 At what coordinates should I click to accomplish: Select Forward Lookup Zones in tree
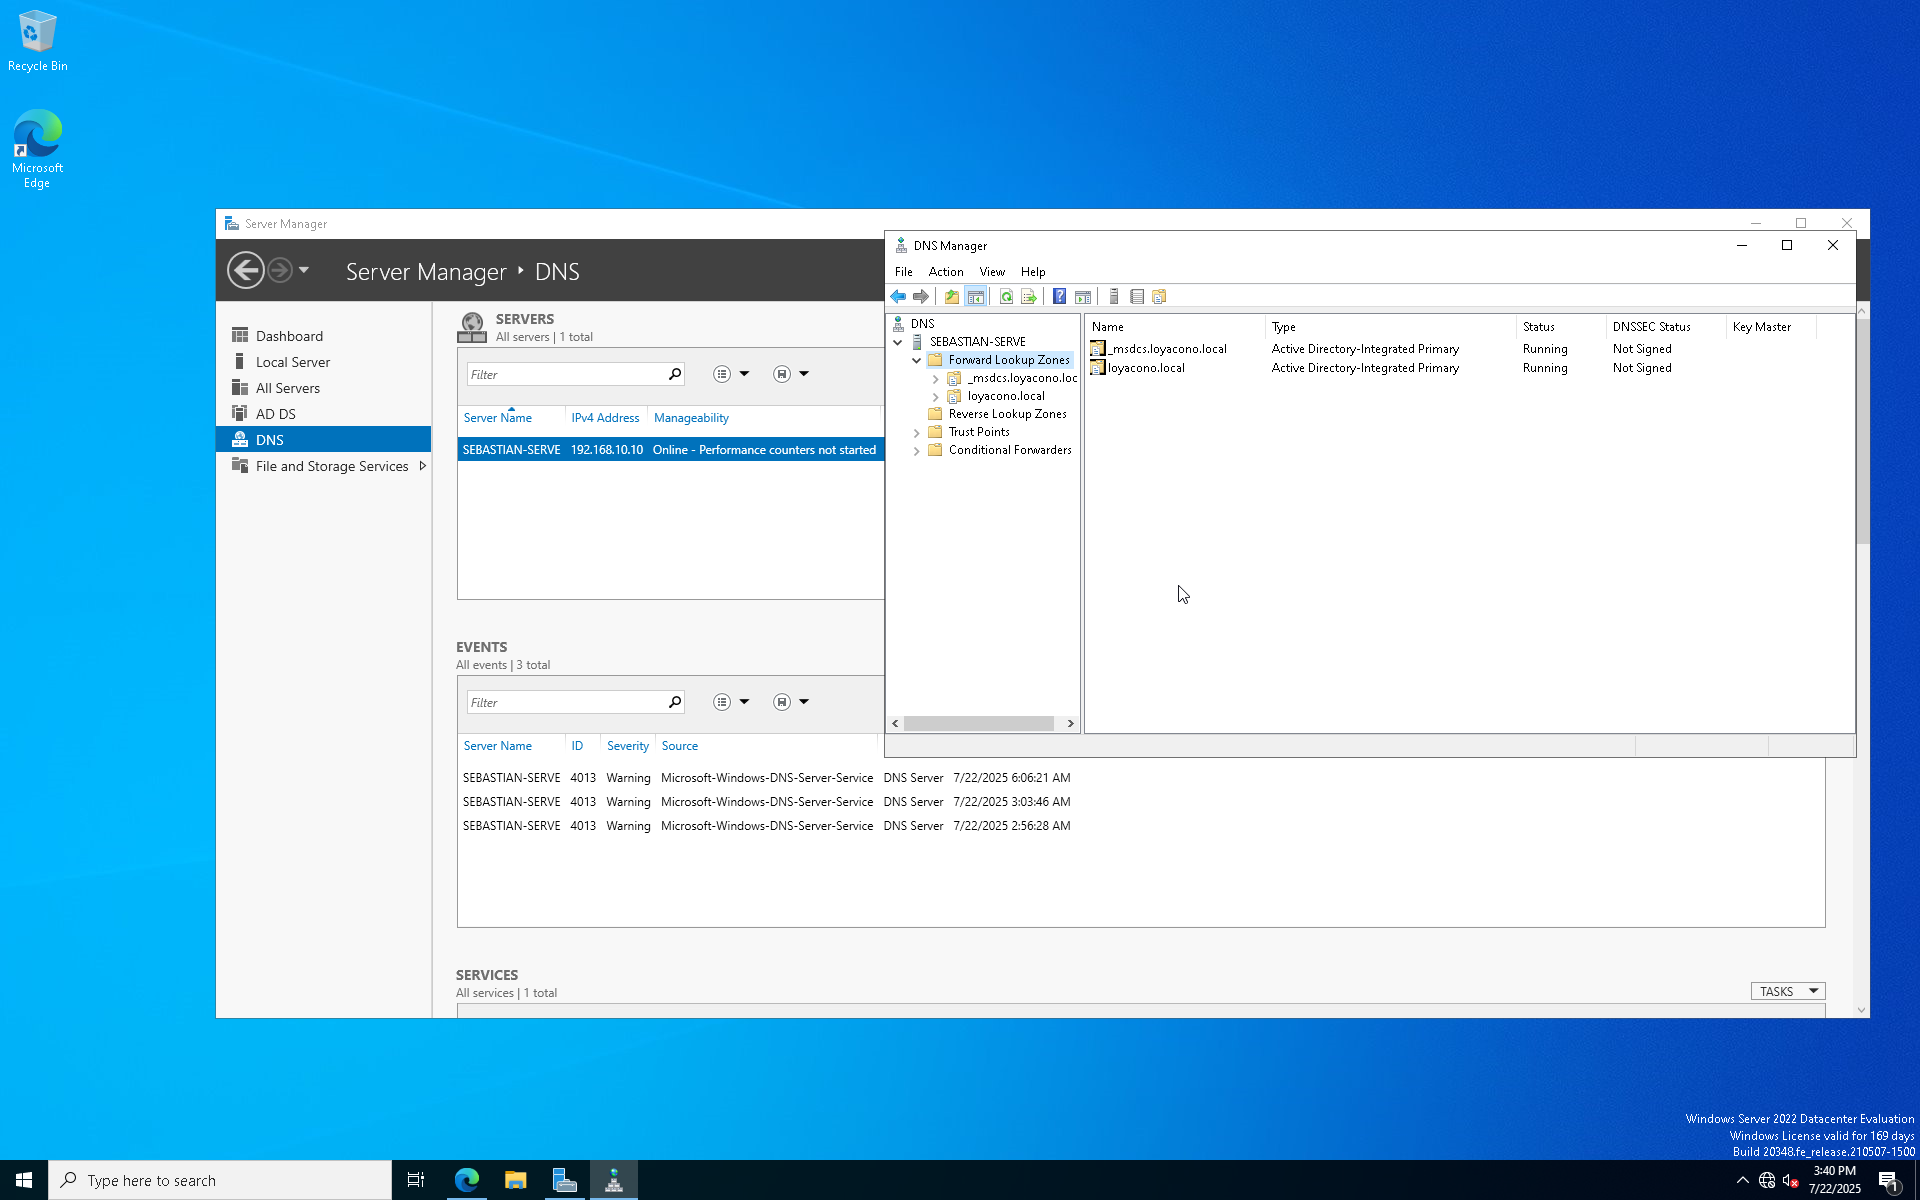(x=1008, y=360)
